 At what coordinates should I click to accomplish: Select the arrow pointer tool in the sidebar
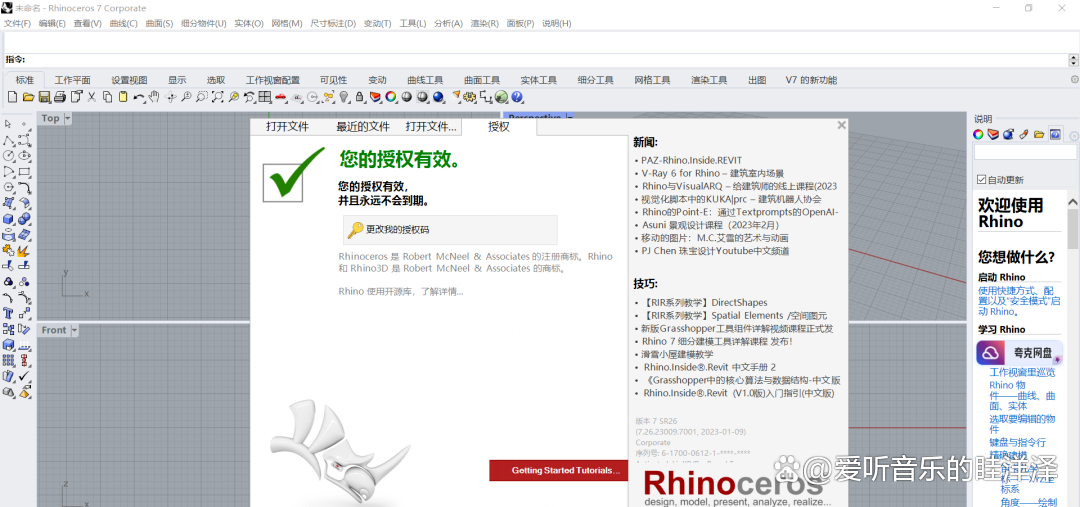(x=8, y=123)
